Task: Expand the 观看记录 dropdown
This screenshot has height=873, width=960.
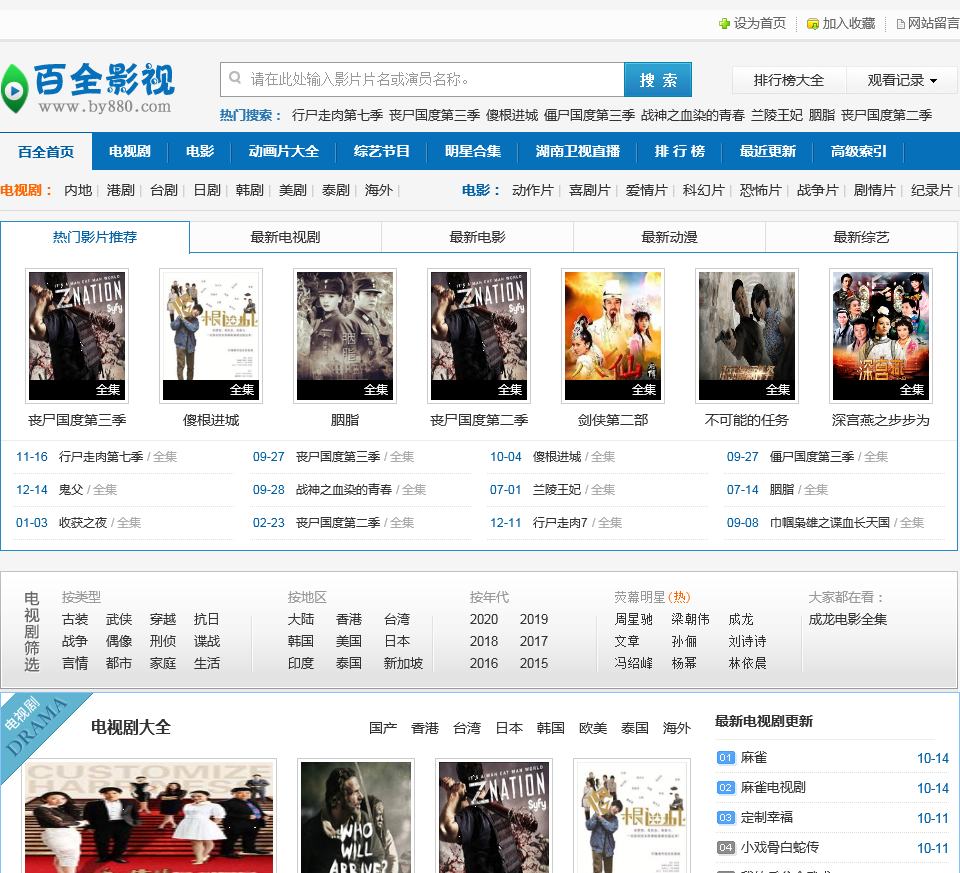Action: [x=902, y=80]
